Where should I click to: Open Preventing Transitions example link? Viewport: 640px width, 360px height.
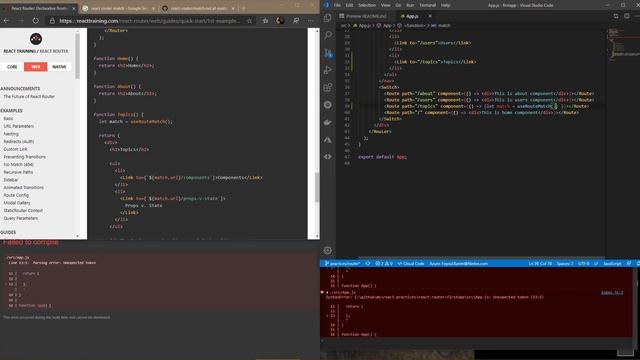click(24, 157)
